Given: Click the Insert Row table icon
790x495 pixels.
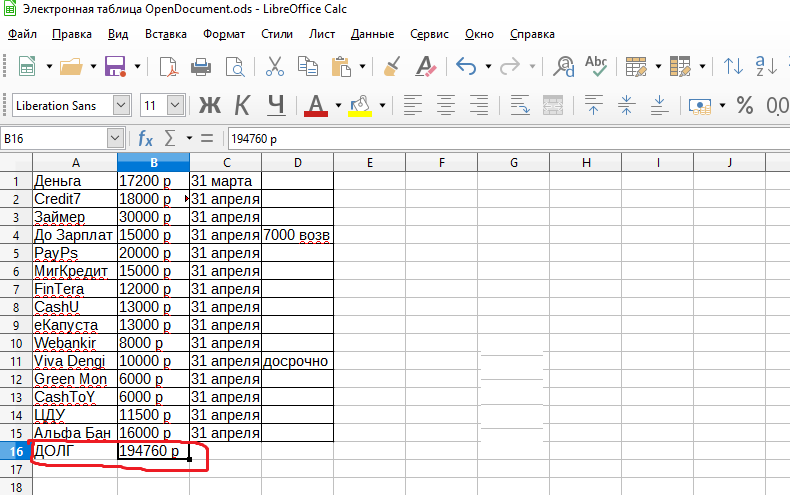Looking at the screenshot, I should [636, 67].
